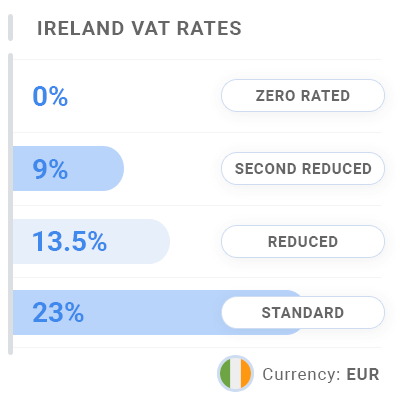400x400 pixels.
Task: Click the IRELAND VAT RATES heading
Action: coord(139,28)
